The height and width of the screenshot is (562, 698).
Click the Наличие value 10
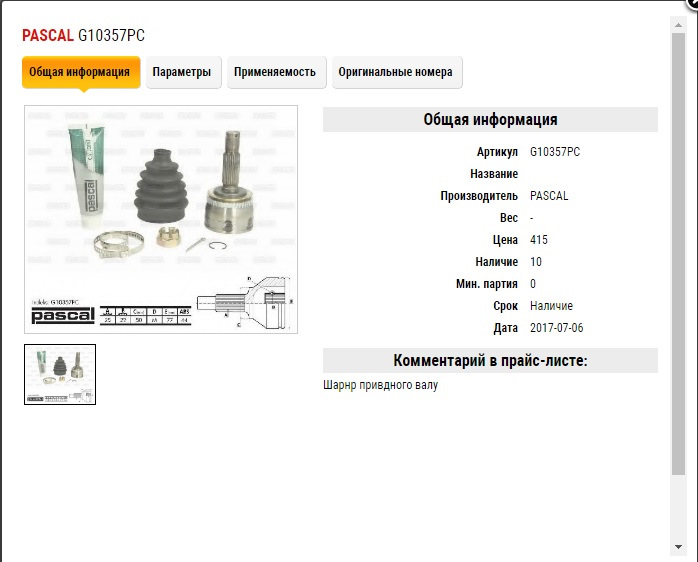click(536, 262)
